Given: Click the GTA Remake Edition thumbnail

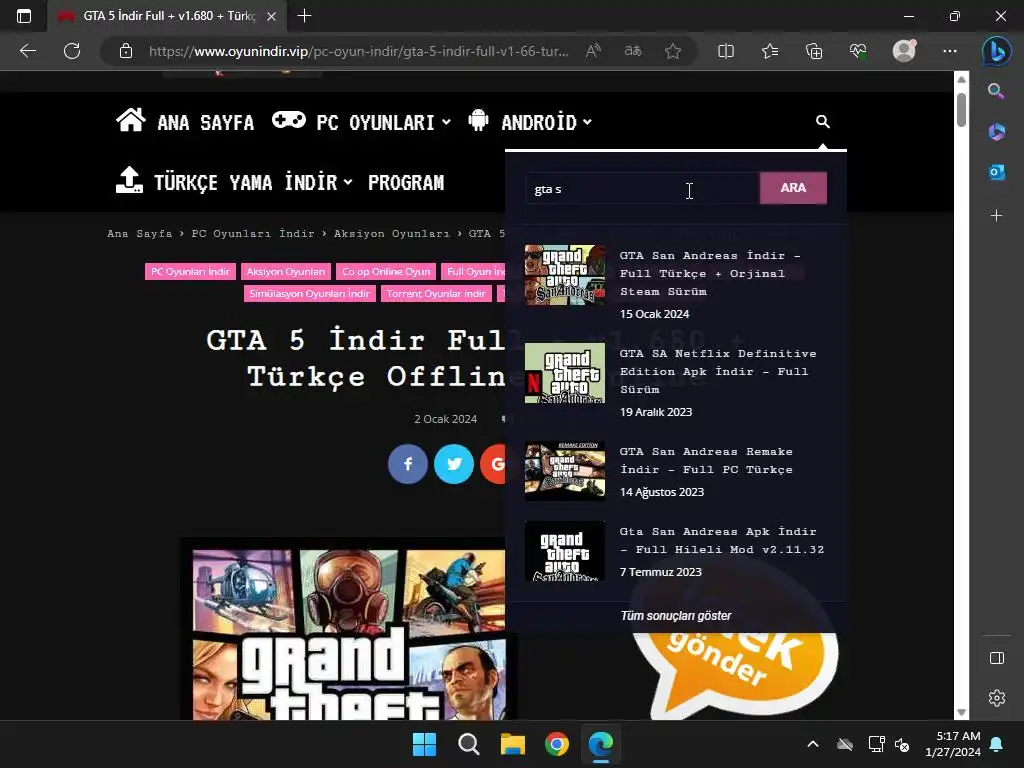Looking at the screenshot, I should tap(565, 471).
